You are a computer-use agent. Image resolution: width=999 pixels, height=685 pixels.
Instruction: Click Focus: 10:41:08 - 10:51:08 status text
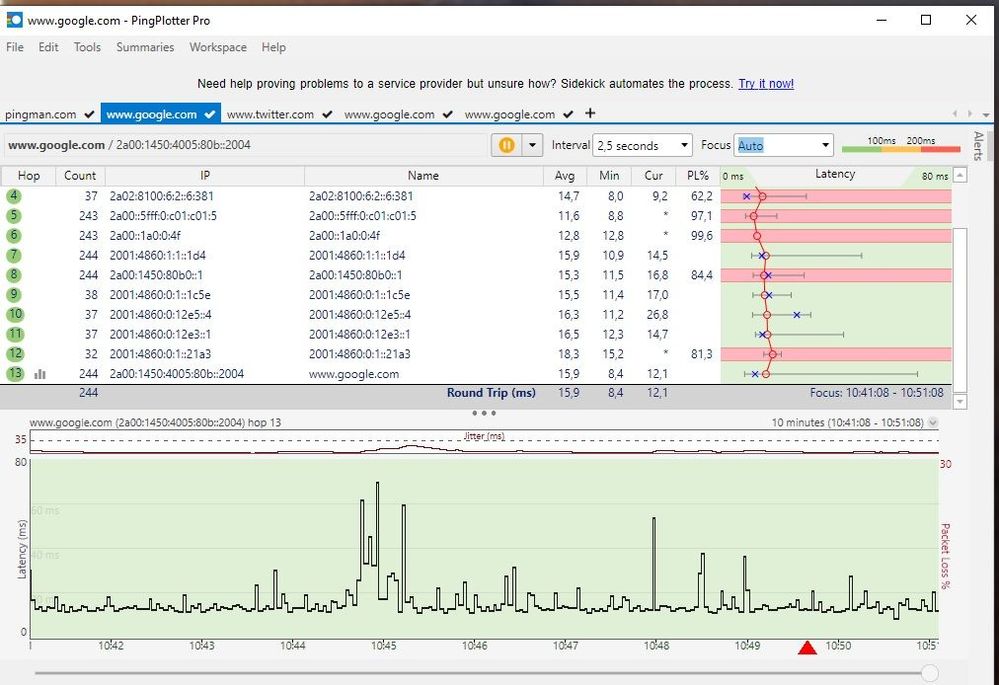[877, 393]
